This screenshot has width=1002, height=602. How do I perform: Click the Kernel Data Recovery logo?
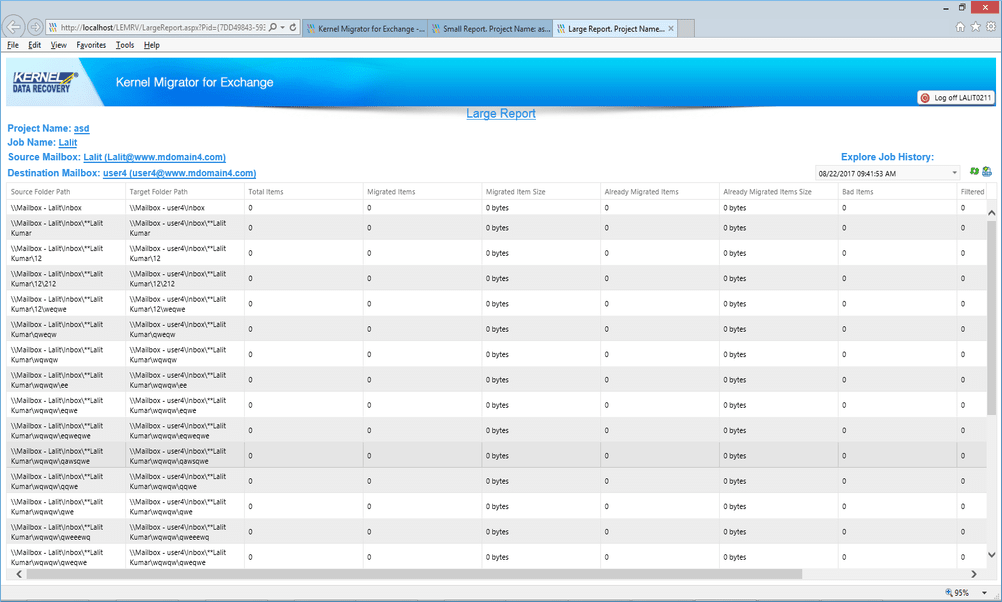[45, 82]
